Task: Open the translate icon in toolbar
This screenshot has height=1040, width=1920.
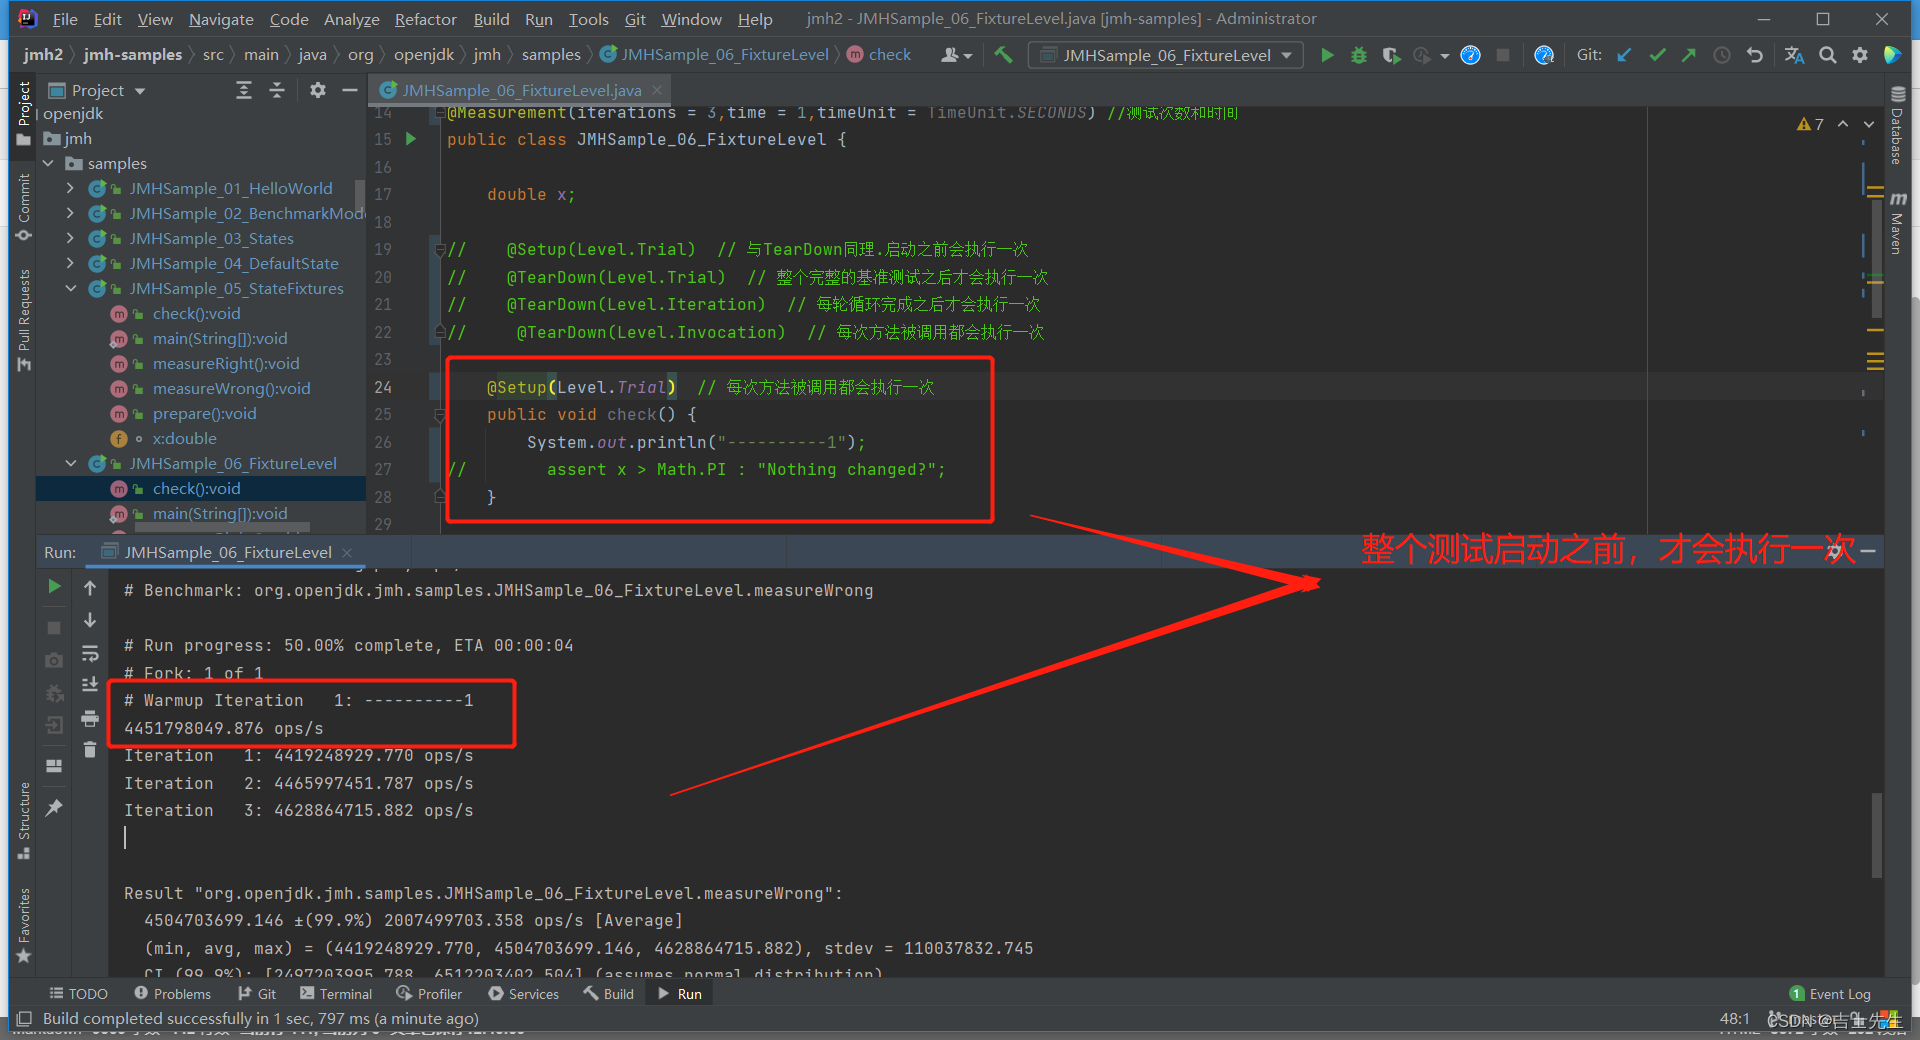Action: tap(1795, 55)
